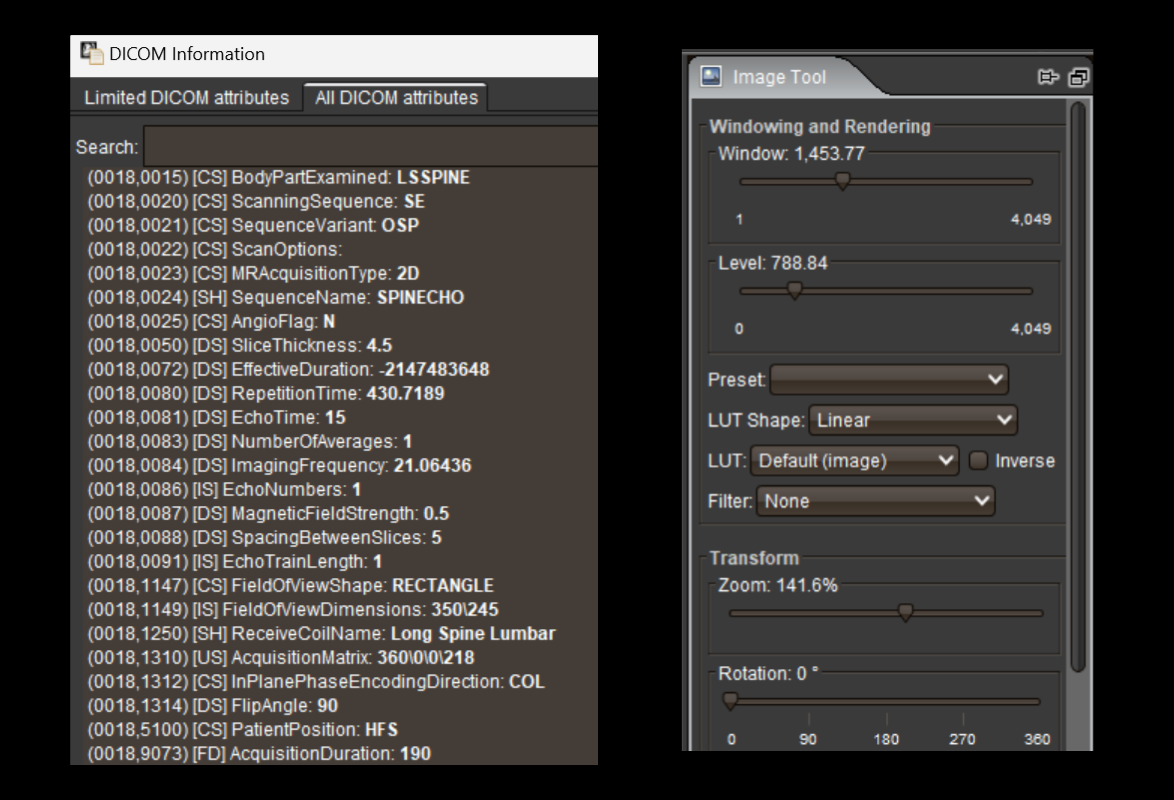Select the MagneticFieldStrength: 0.5 row

(268, 513)
